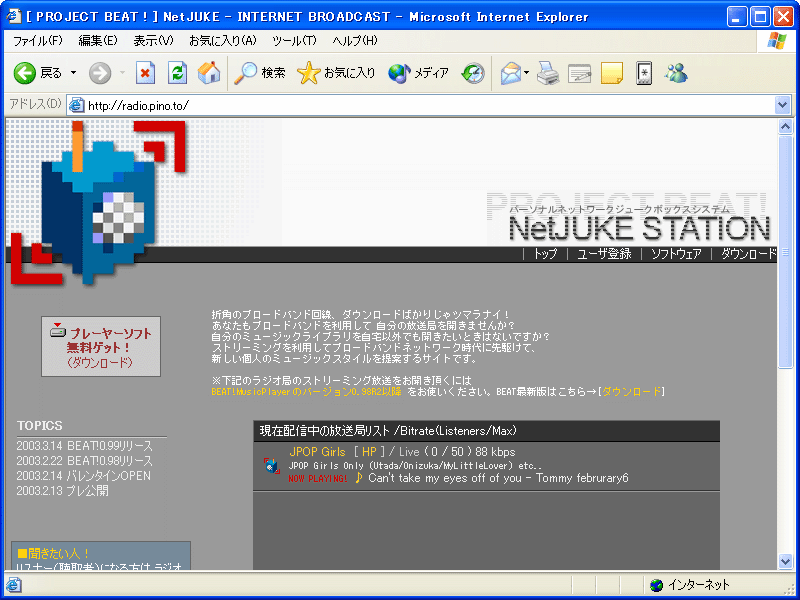This screenshot has width=800, height=600.
Task: Click the scrollbar down arrow
Action: pyautogui.click(x=785, y=561)
